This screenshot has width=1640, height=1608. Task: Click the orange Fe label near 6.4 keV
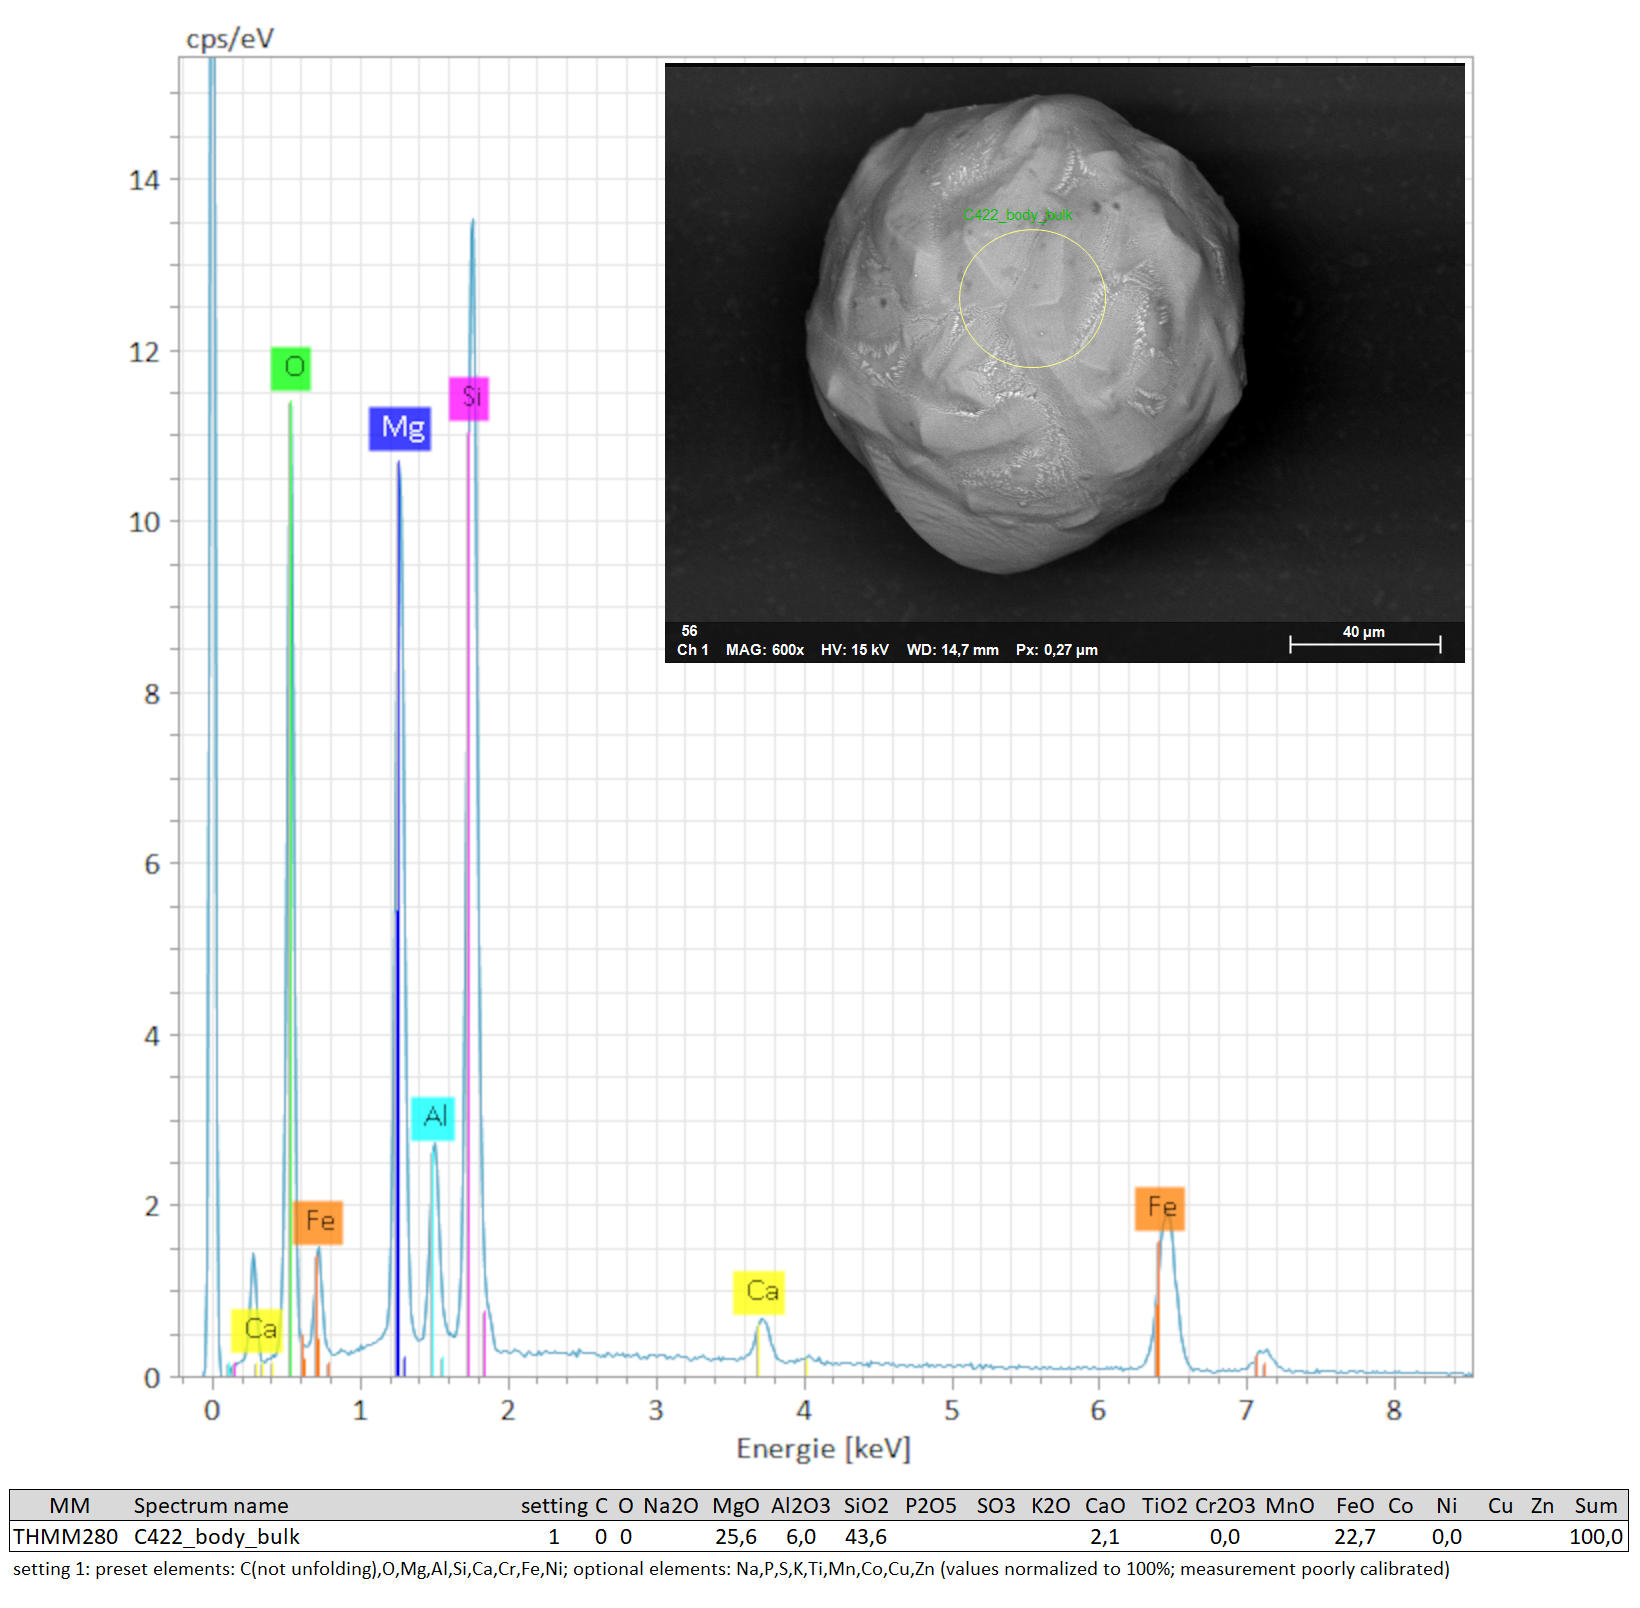1160,1208
